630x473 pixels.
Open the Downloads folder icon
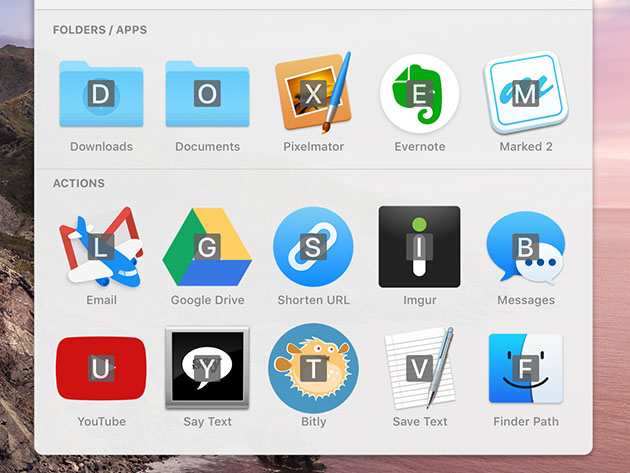[x=101, y=94]
